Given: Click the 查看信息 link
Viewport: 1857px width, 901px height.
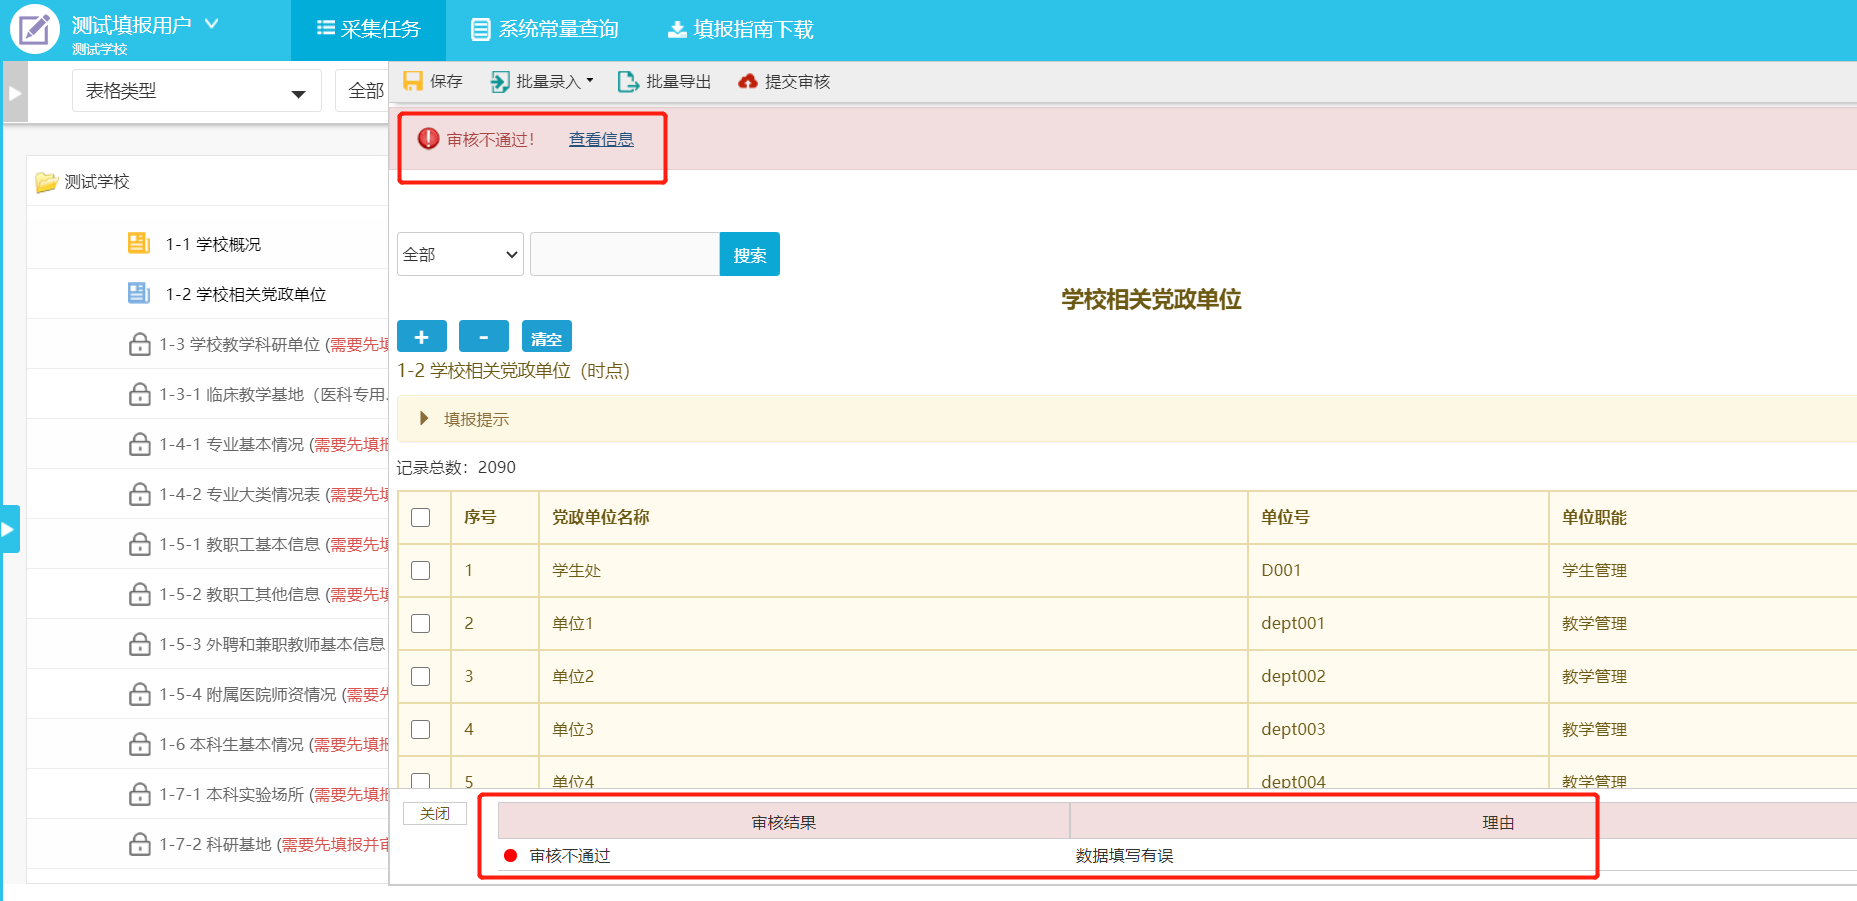Looking at the screenshot, I should [601, 140].
